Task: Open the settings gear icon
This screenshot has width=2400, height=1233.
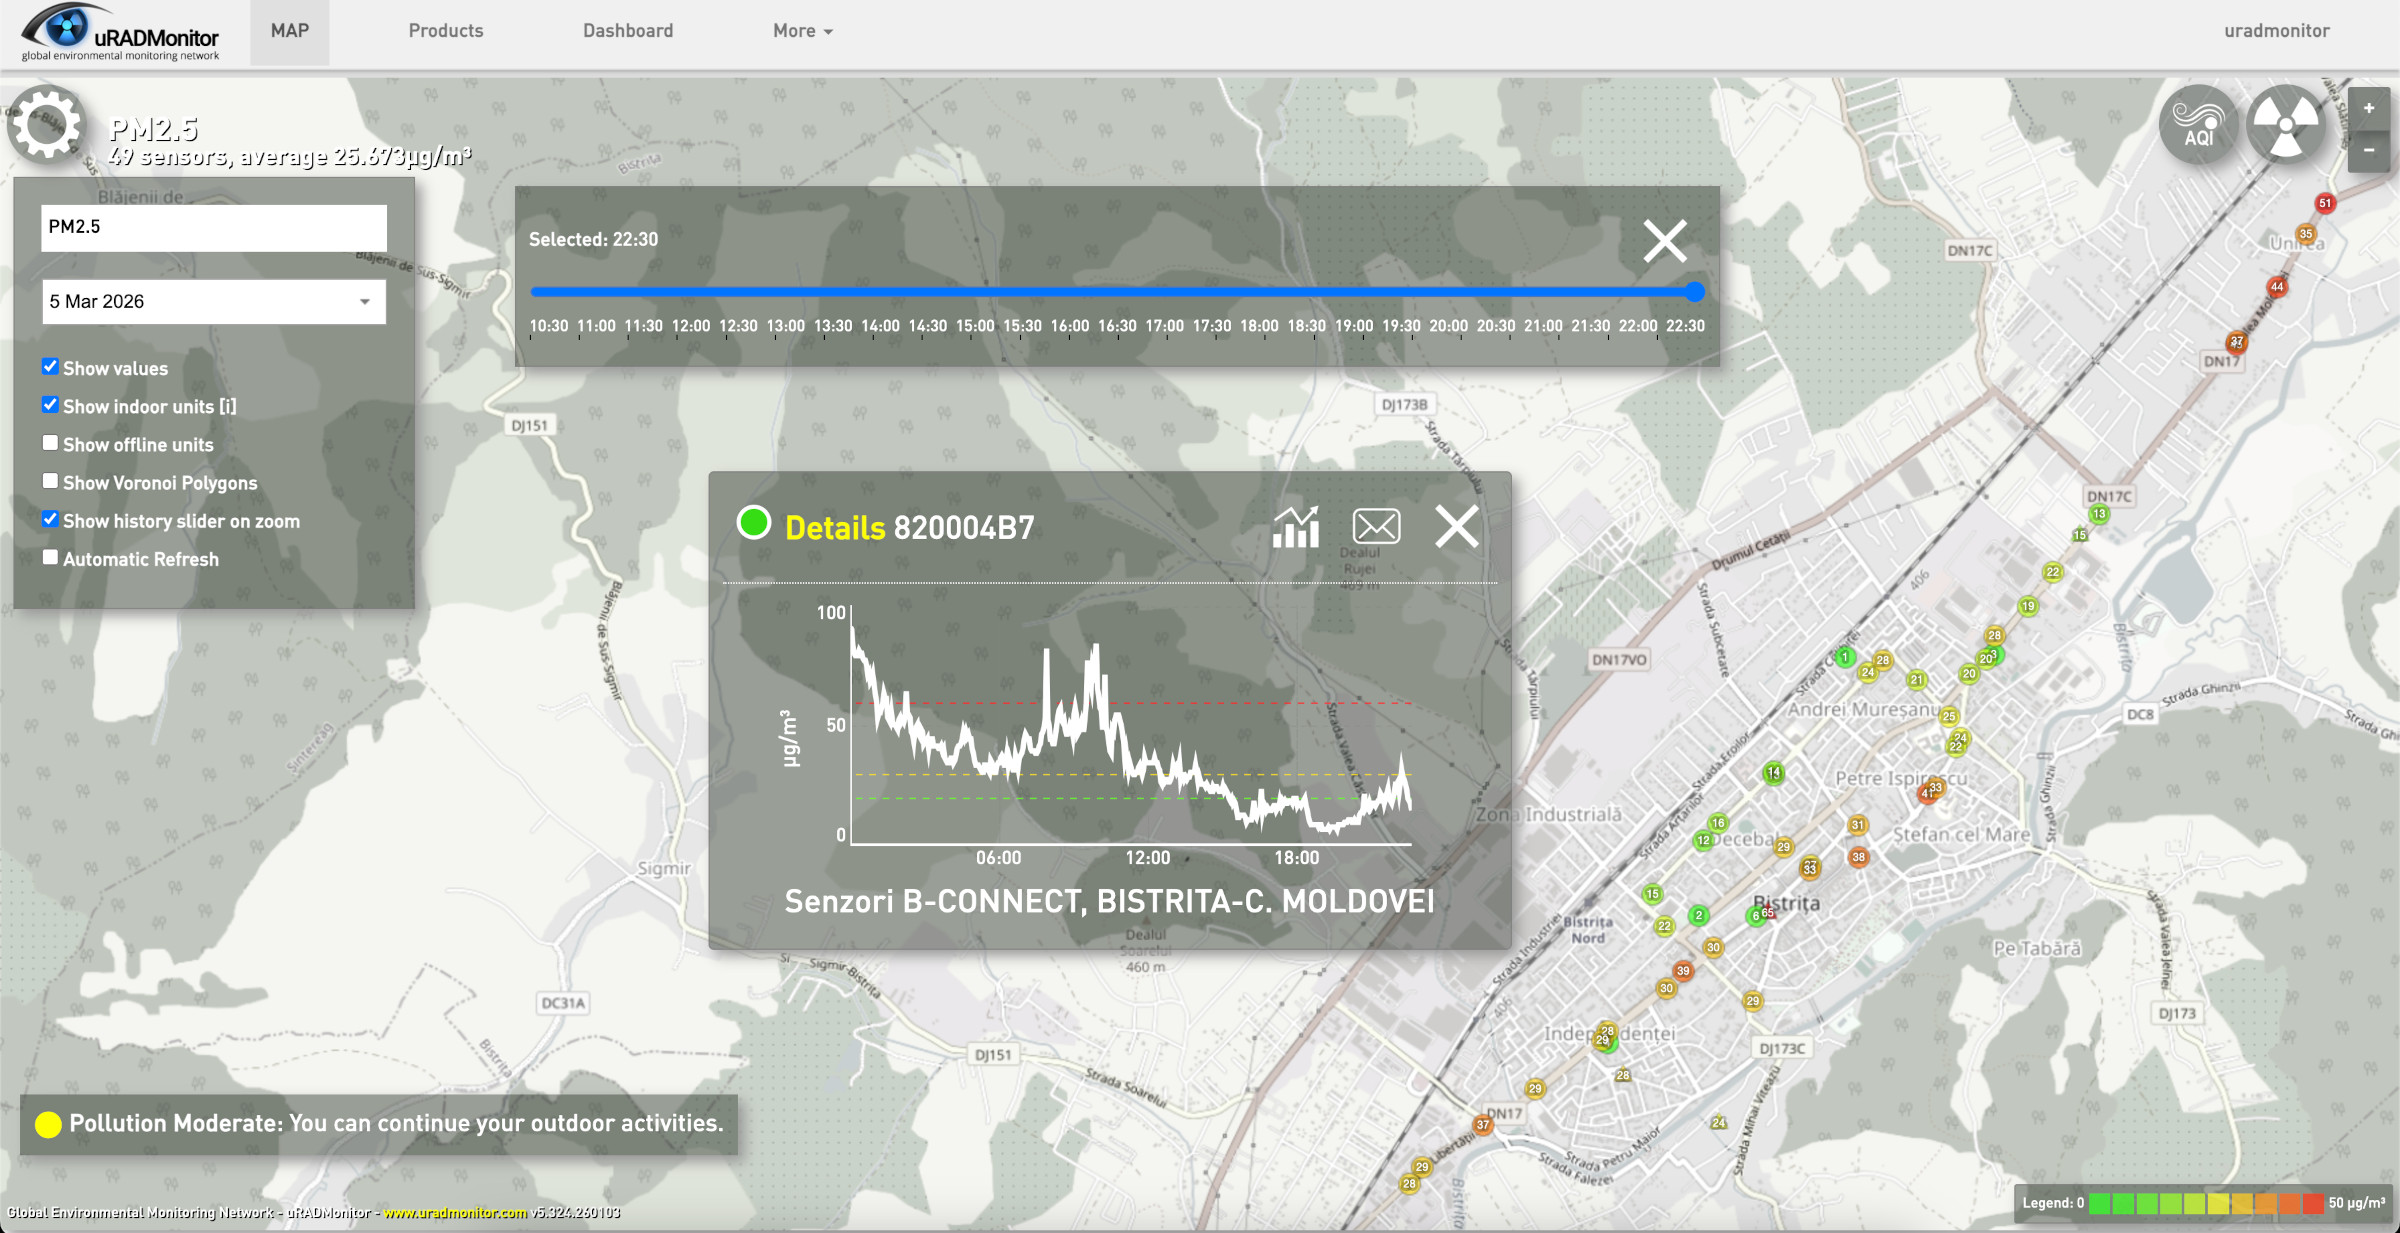Action: [45, 125]
